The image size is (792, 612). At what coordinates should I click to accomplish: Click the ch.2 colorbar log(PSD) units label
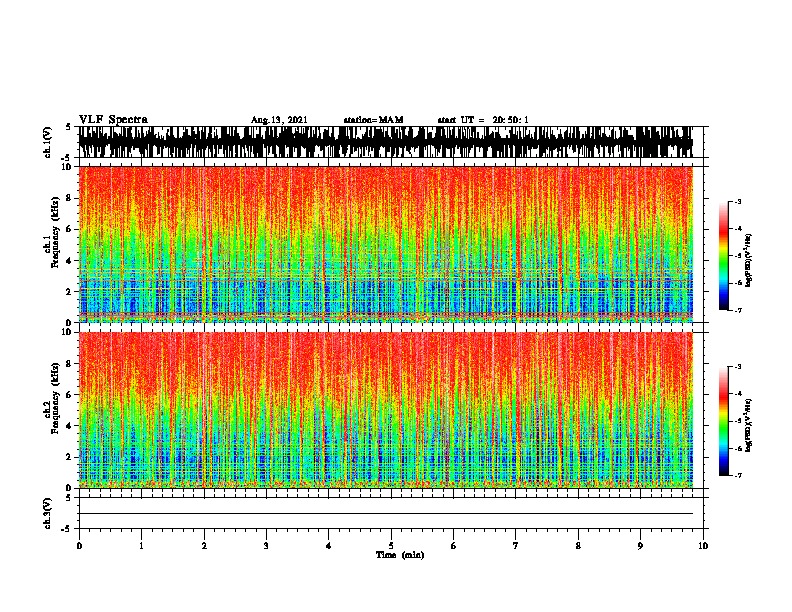pos(749,425)
